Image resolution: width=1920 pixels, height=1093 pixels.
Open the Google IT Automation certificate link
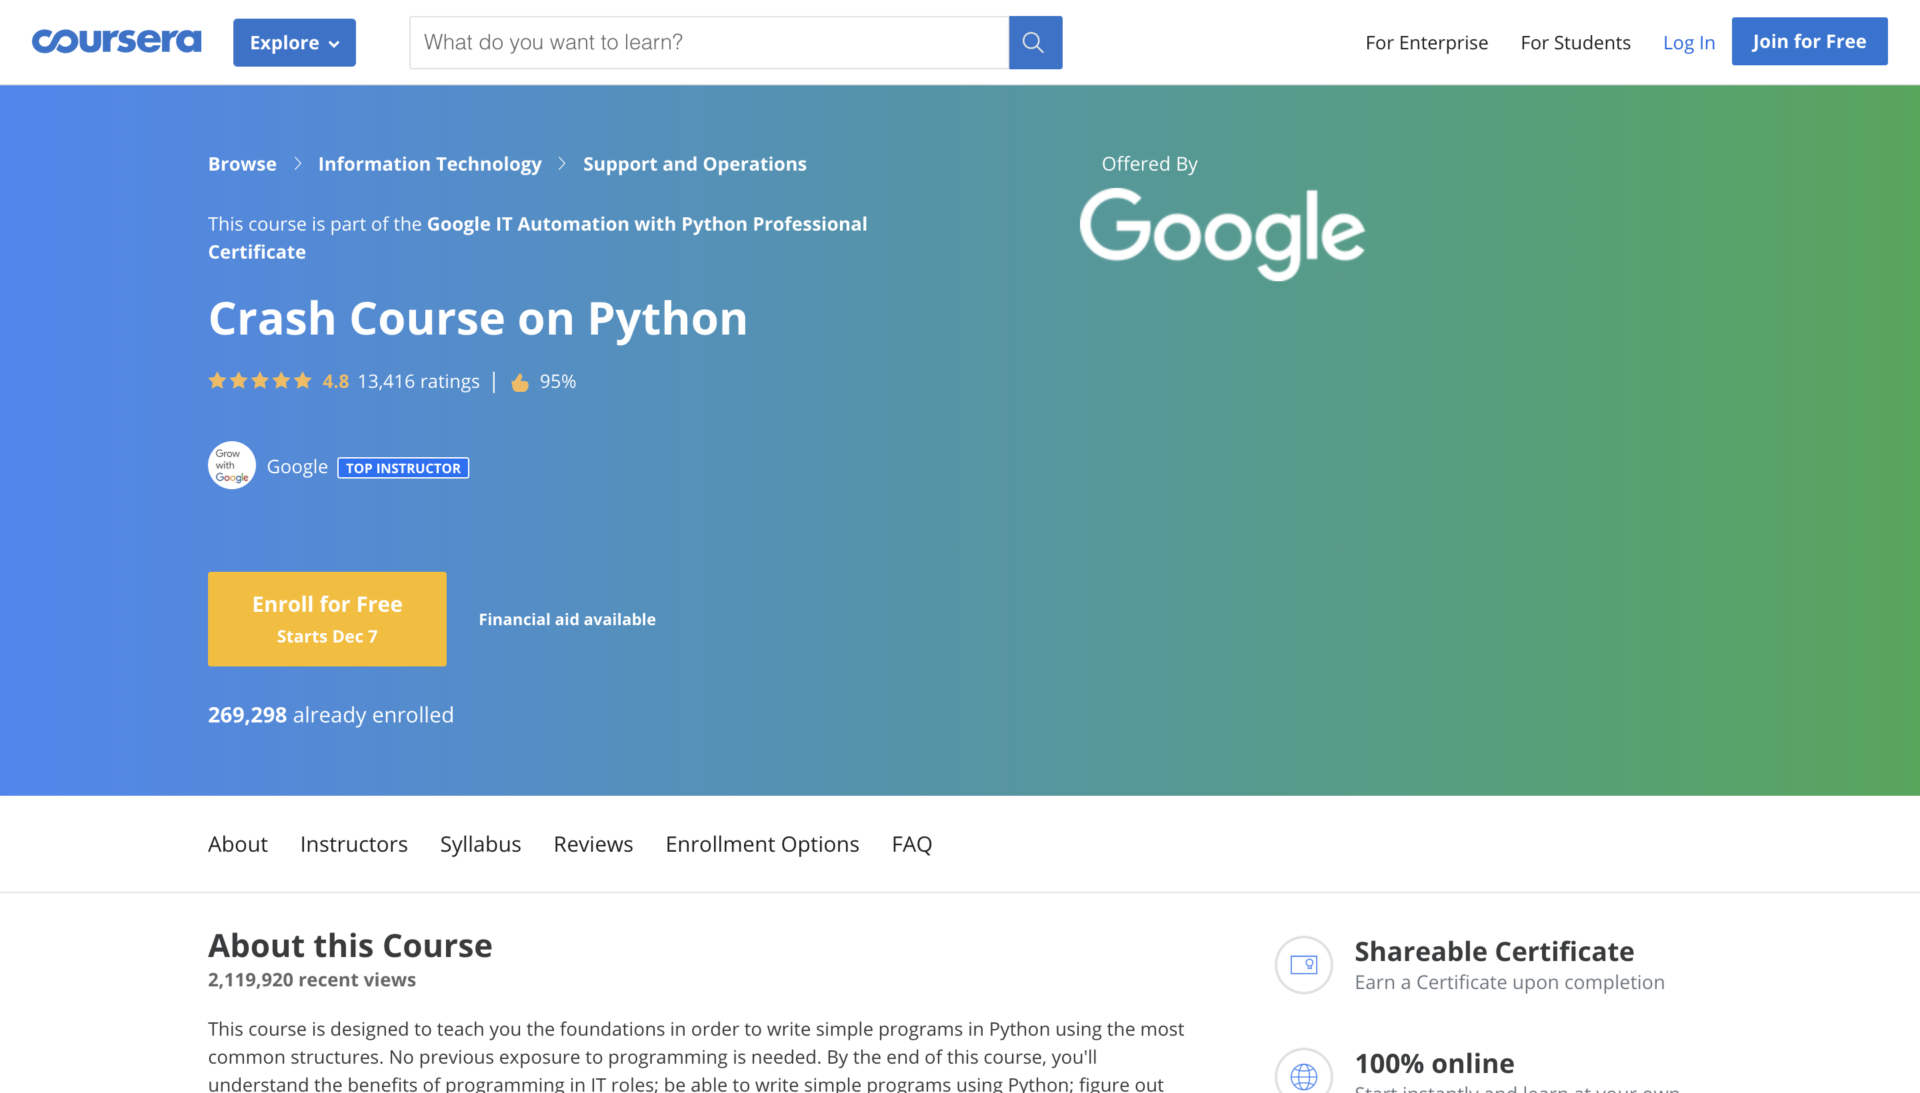point(647,224)
